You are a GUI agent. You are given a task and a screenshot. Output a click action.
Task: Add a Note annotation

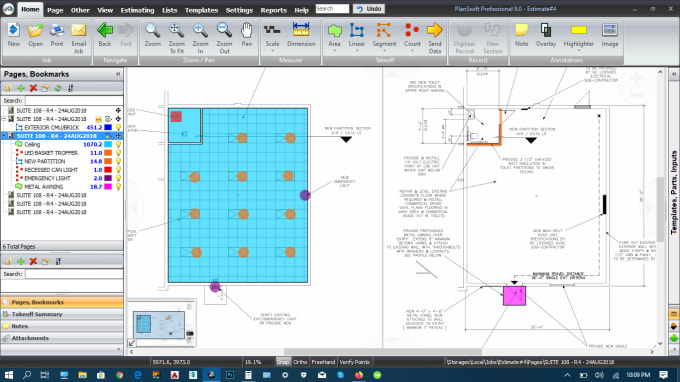point(521,35)
